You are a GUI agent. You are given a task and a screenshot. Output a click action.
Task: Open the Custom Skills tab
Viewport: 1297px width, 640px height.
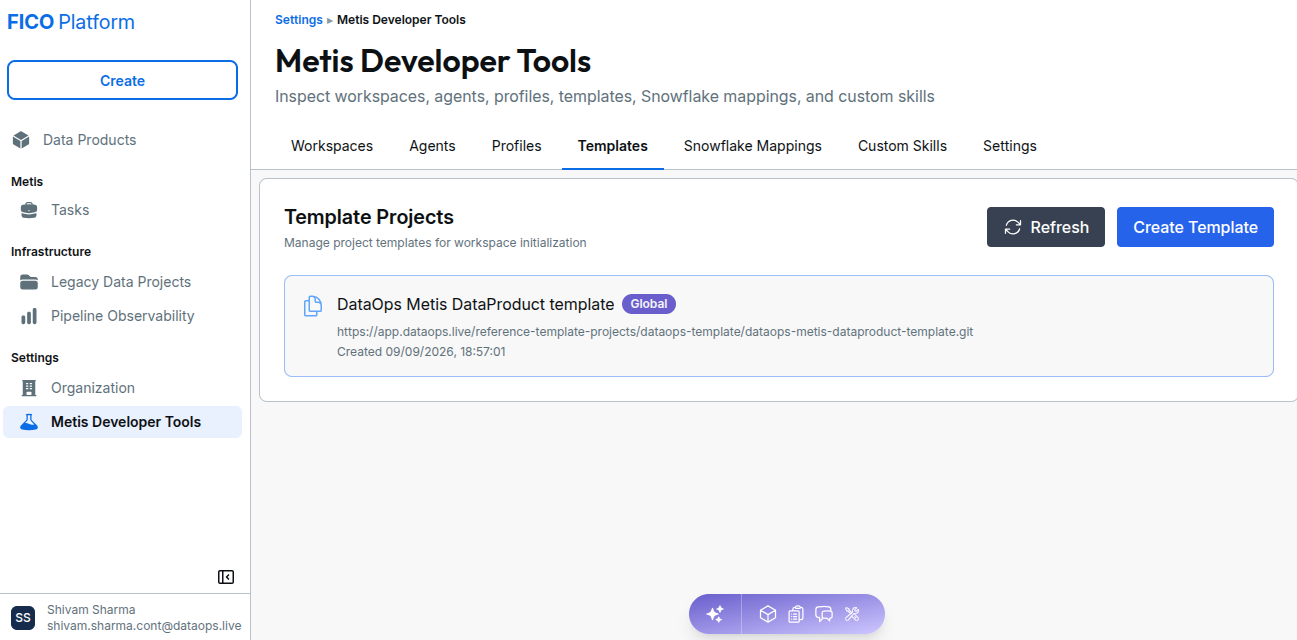click(x=902, y=146)
